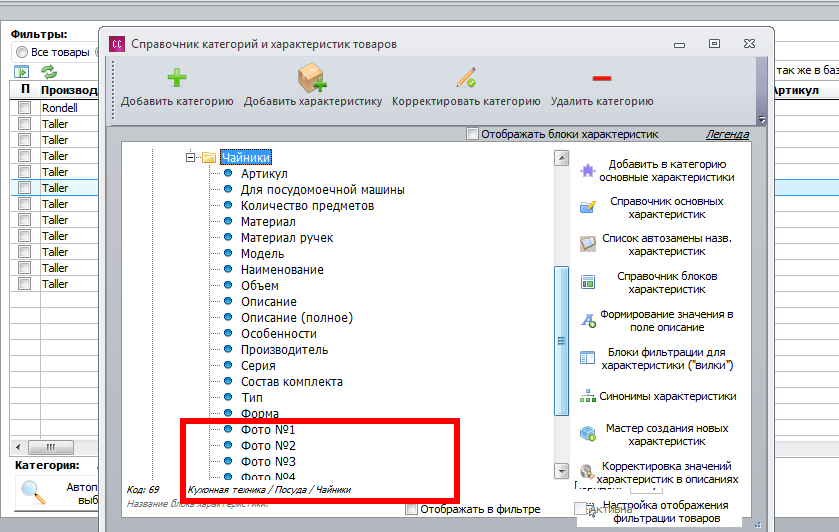This screenshot has width=839, height=532.
Task: Click the blue bullet next to Производитель
Action: click(228, 349)
